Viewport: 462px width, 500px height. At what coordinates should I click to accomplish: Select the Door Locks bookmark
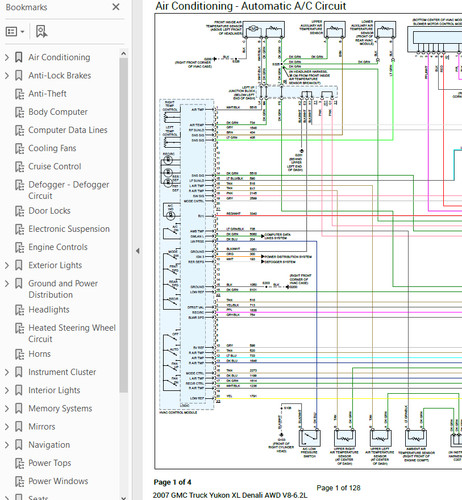(x=49, y=211)
